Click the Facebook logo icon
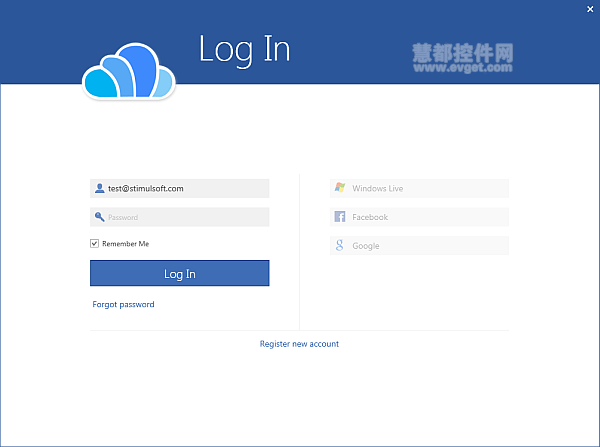 (x=340, y=217)
